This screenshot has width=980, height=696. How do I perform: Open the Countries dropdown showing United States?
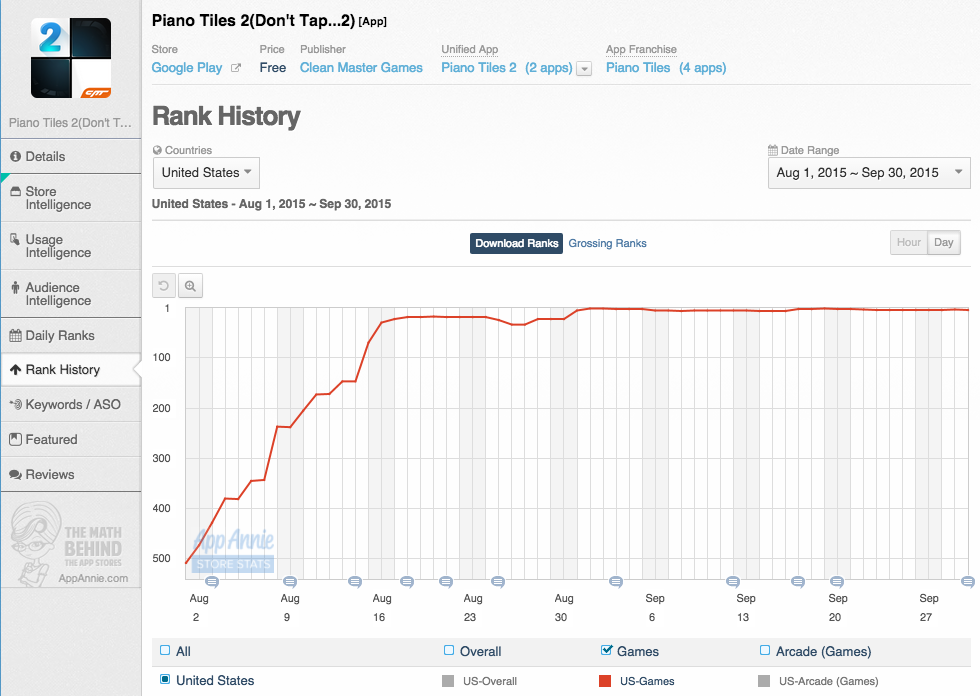point(206,173)
